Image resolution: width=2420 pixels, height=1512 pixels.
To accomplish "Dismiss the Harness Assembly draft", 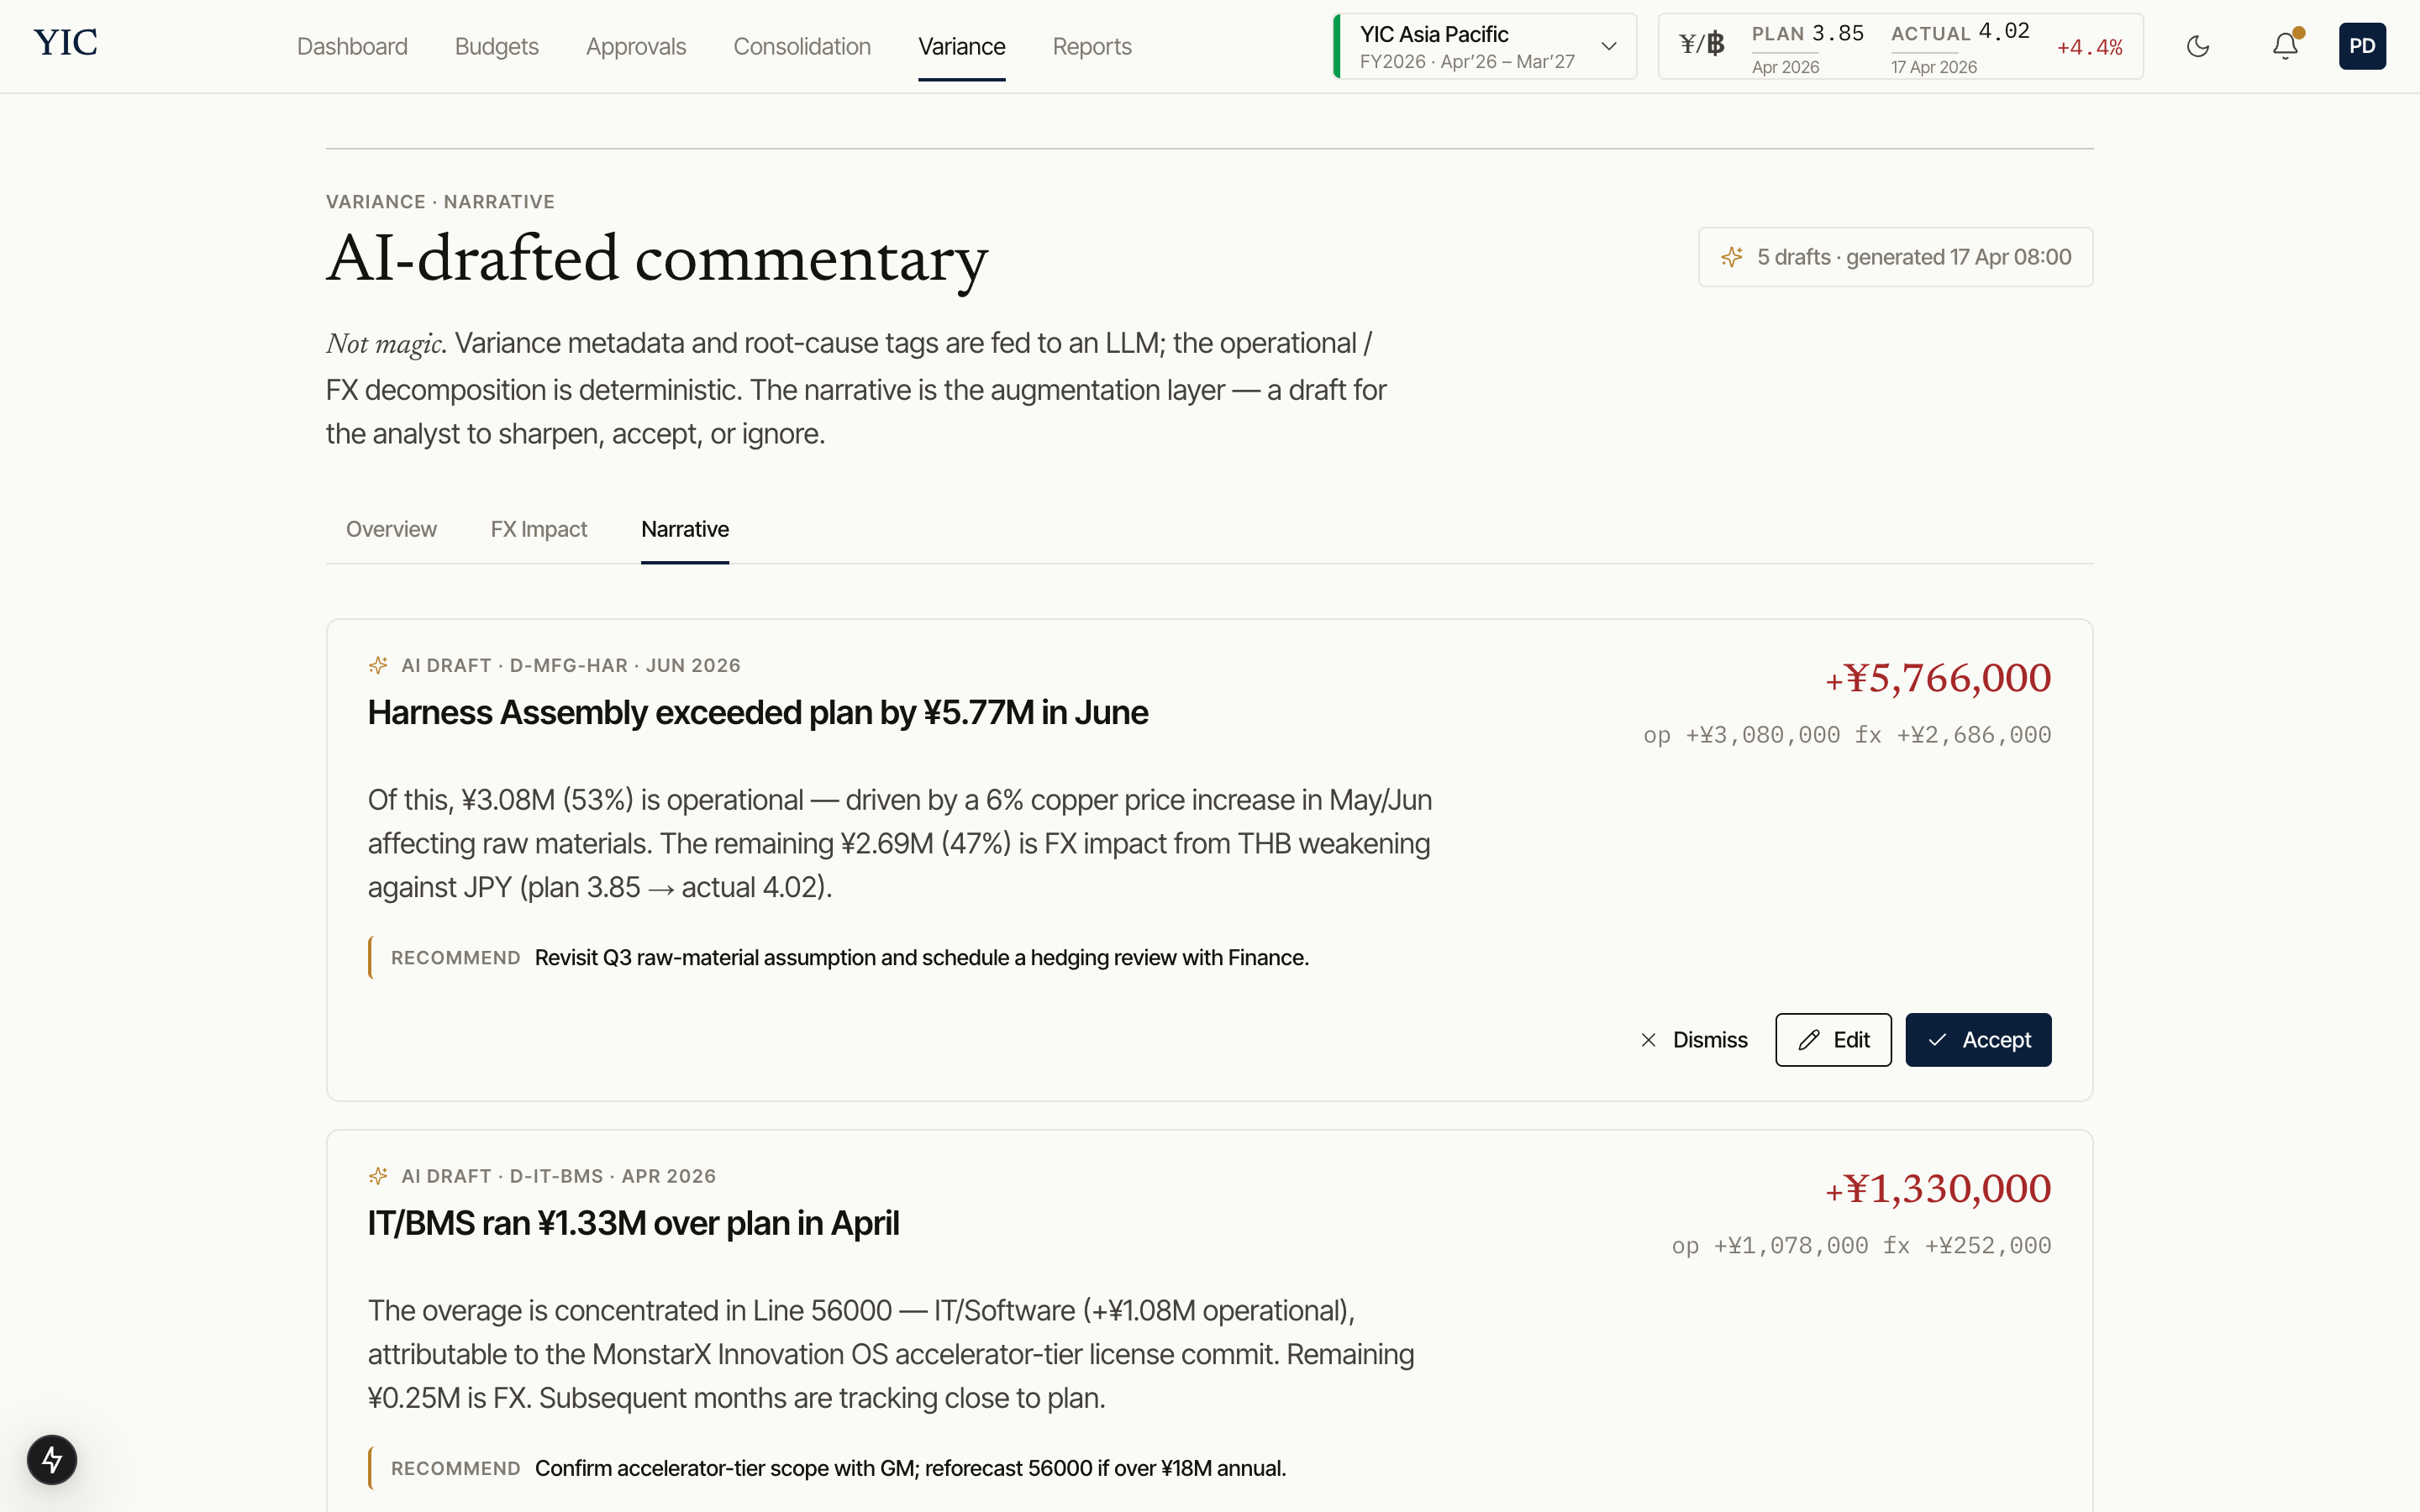I will (1694, 1040).
